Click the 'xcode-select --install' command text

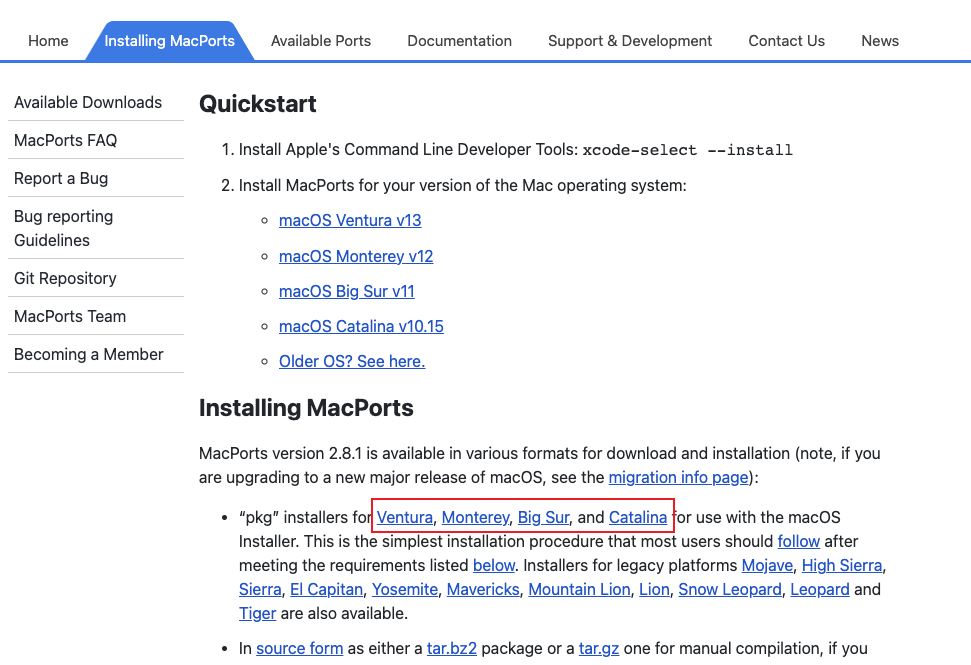tap(687, 150)
